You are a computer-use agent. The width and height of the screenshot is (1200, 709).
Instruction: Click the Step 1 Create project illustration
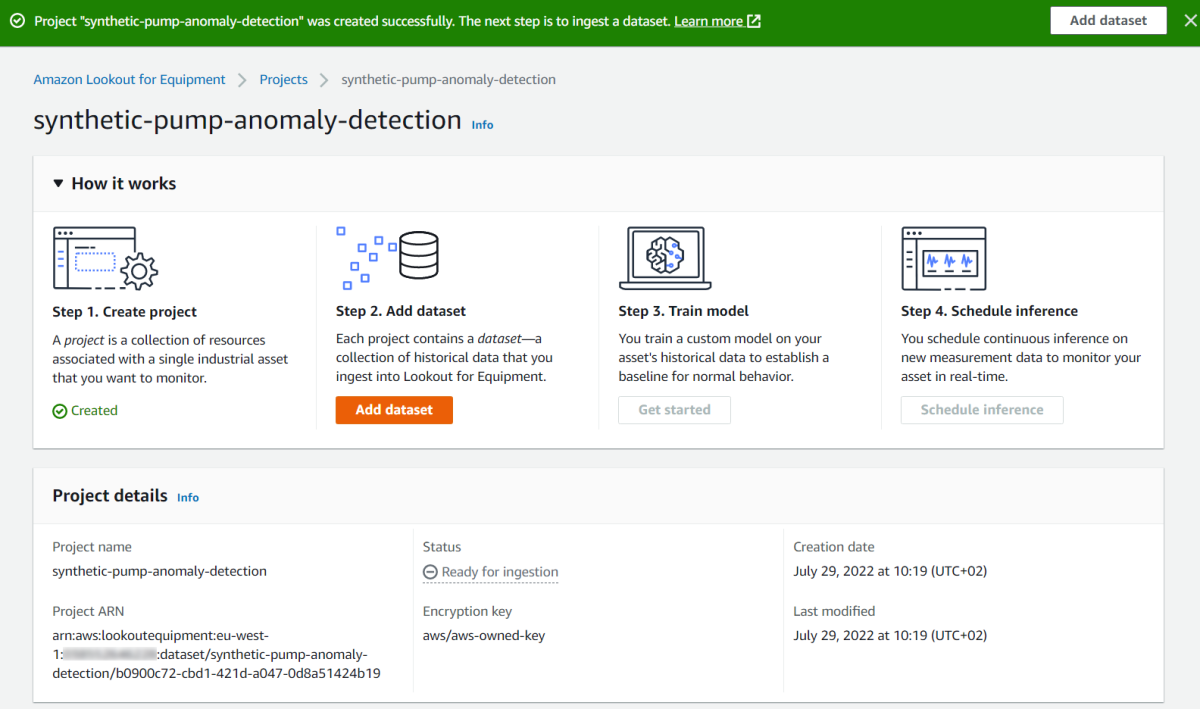(105, 257)
